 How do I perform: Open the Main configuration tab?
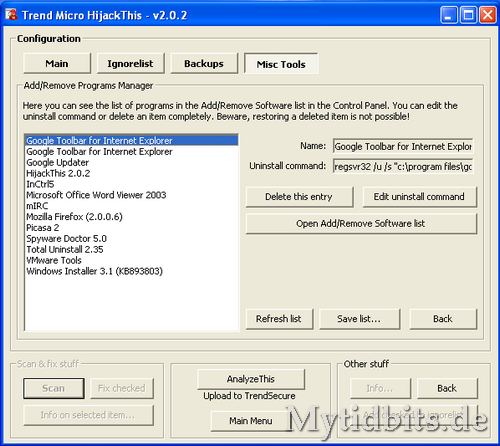(x=57, y=63)
